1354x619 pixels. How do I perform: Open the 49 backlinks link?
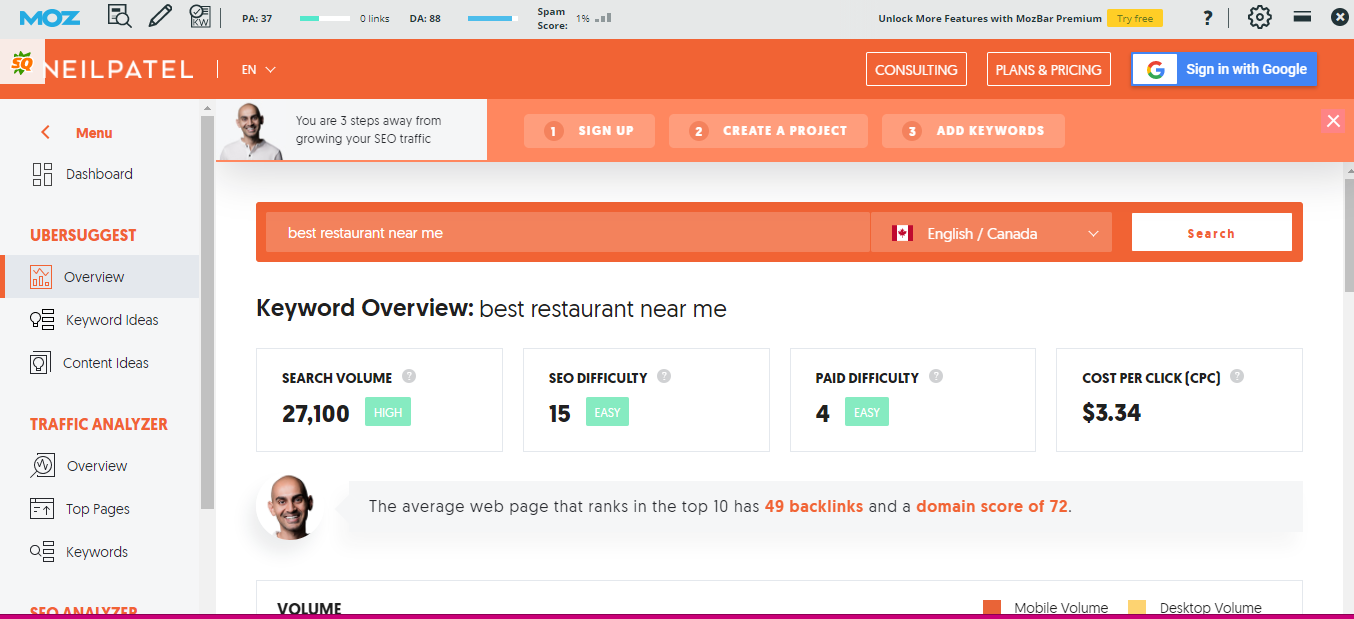tap(814, 506)
